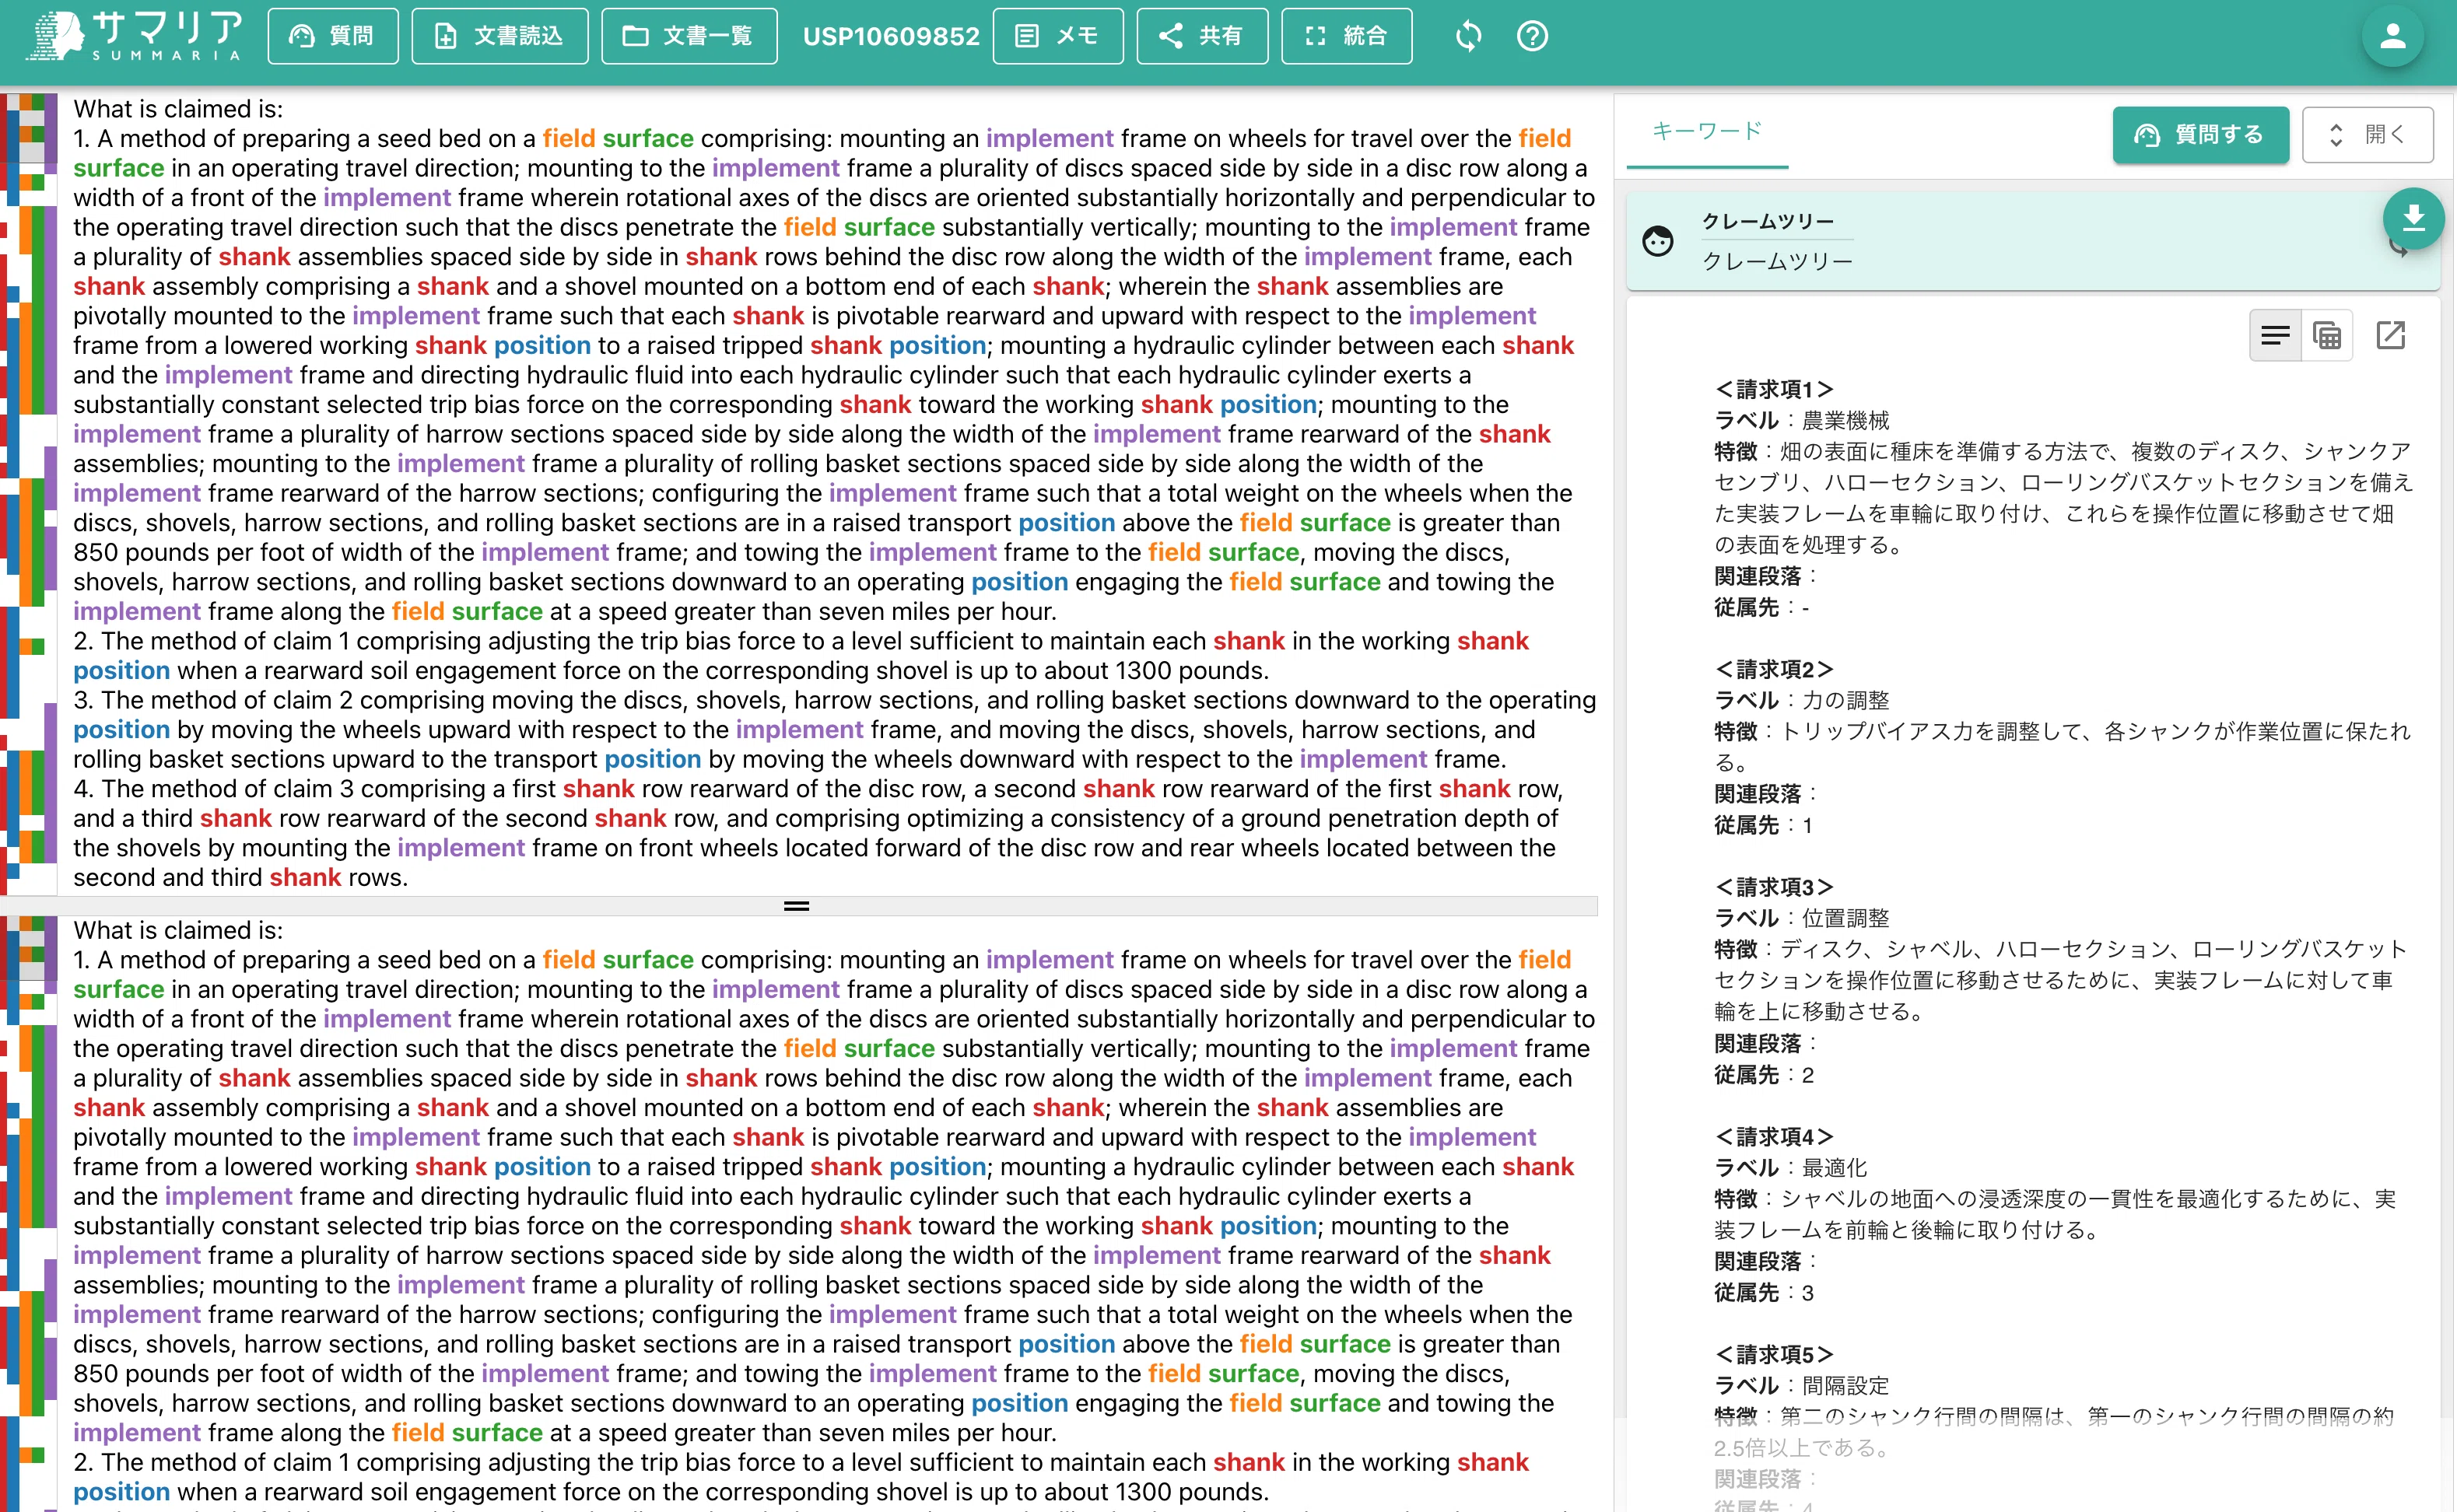Screen dimensions: 2457x1512
Task: Select the <請求項2> heading
Action: tap(1774, 668)
